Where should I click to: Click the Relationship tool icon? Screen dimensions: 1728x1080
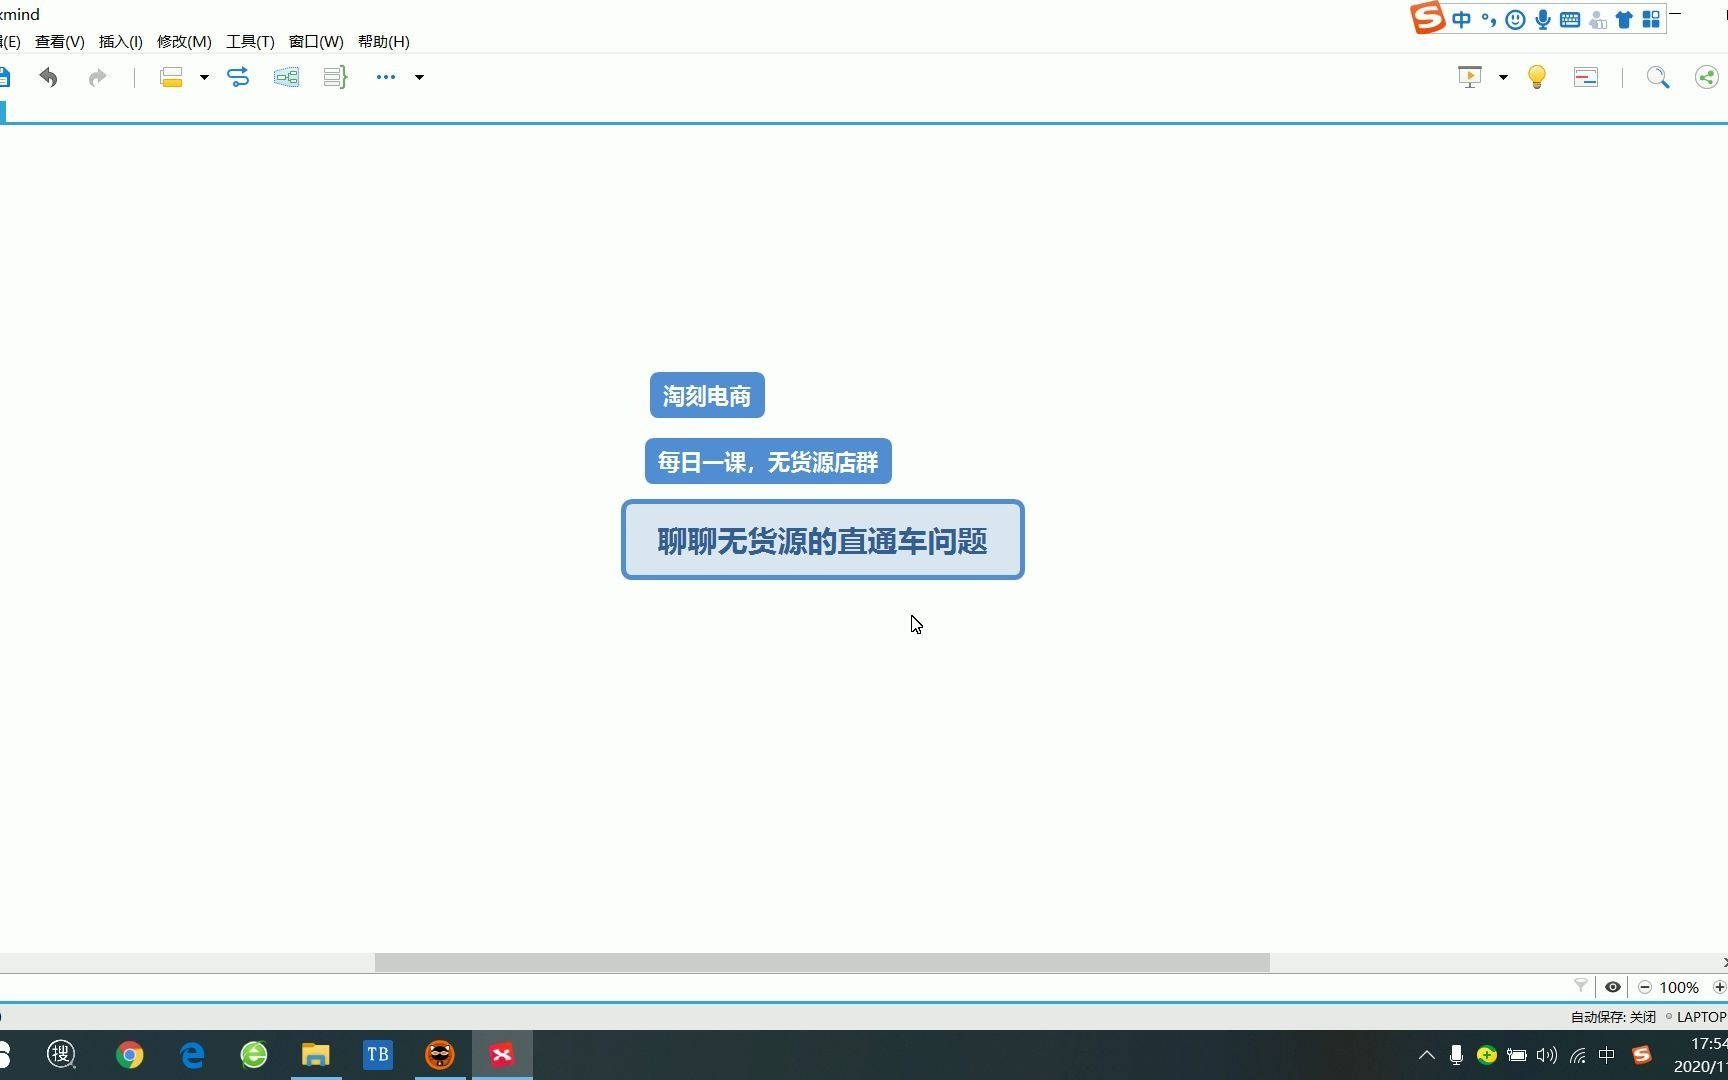point(238,77)
